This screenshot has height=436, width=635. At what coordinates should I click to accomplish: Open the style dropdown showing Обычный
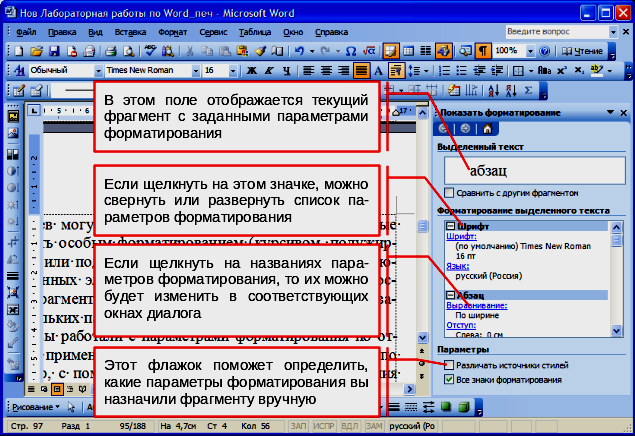[x=98, y=71]
